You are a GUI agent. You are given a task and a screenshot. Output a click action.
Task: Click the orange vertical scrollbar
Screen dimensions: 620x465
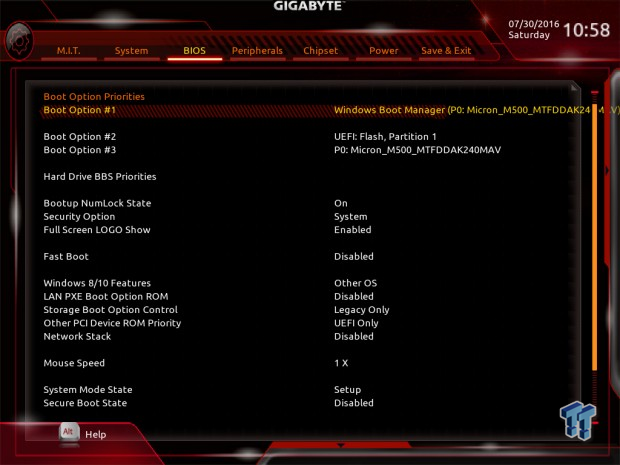coord(594,237)
